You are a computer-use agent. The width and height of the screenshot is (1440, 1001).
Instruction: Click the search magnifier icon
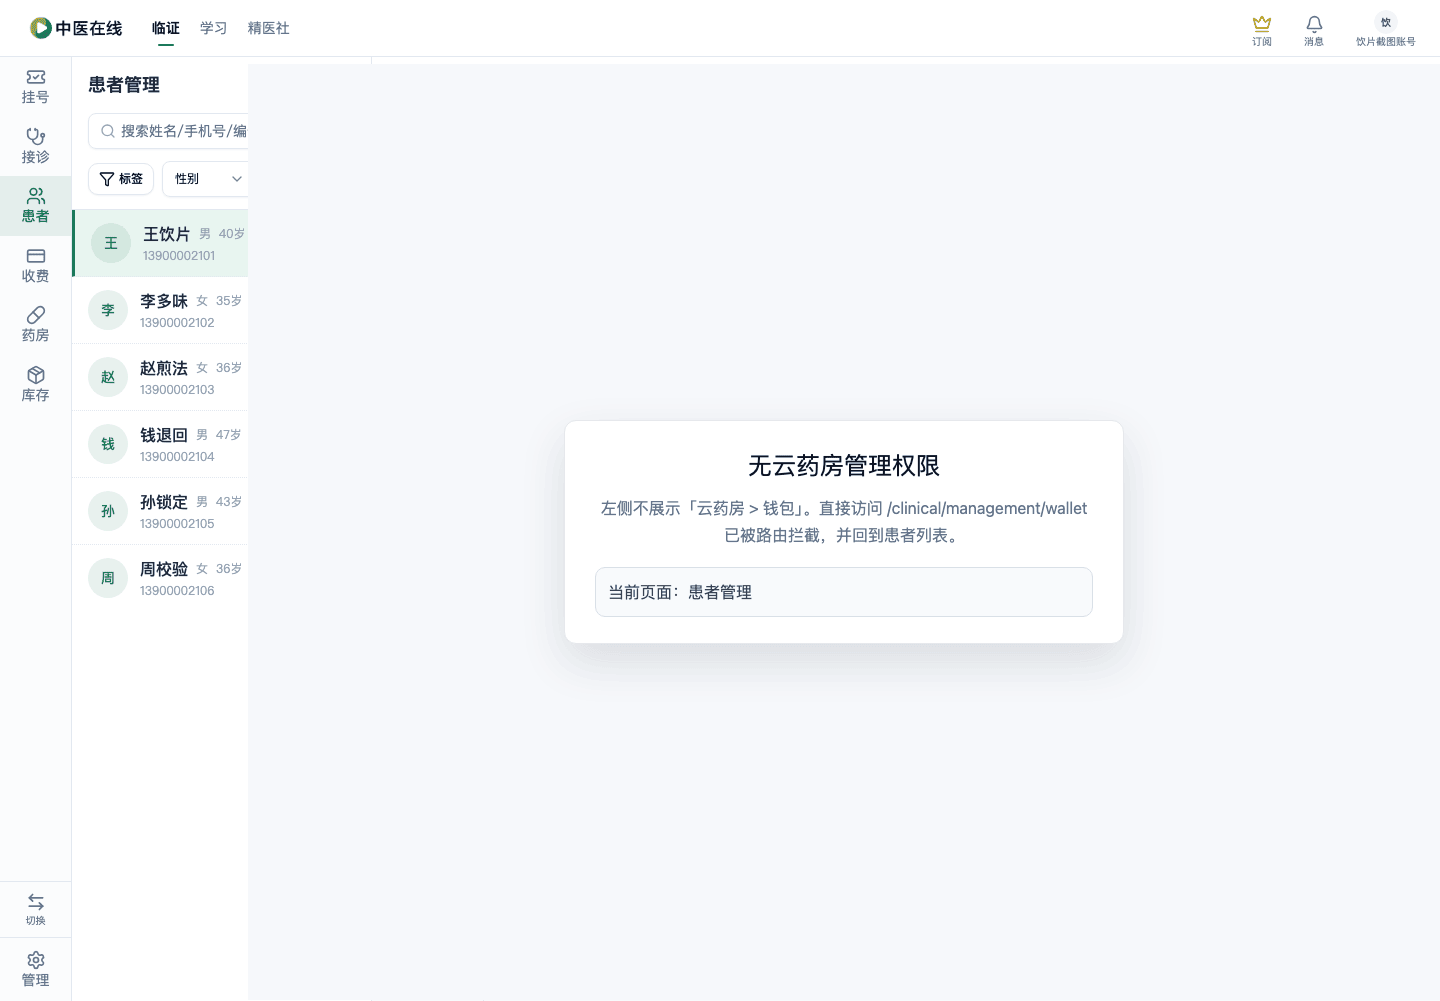pyautogui.click(x=108, y=131)
